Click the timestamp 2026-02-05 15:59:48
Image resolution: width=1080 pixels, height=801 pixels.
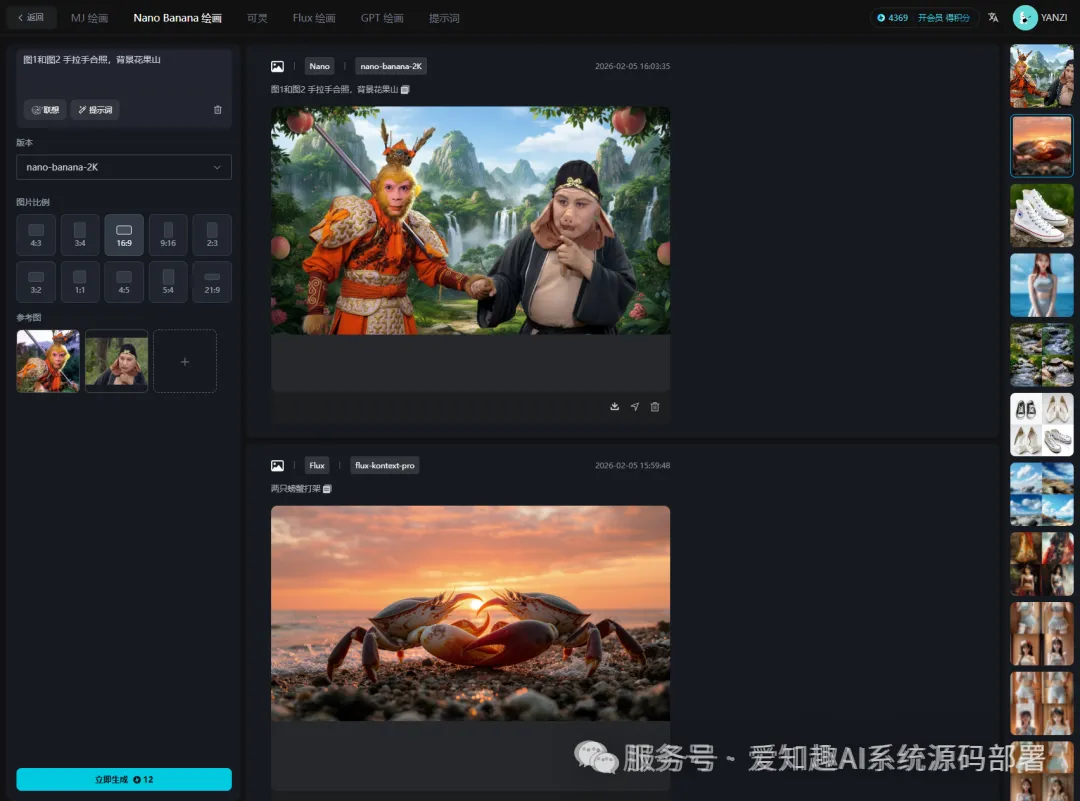point(632,466)
